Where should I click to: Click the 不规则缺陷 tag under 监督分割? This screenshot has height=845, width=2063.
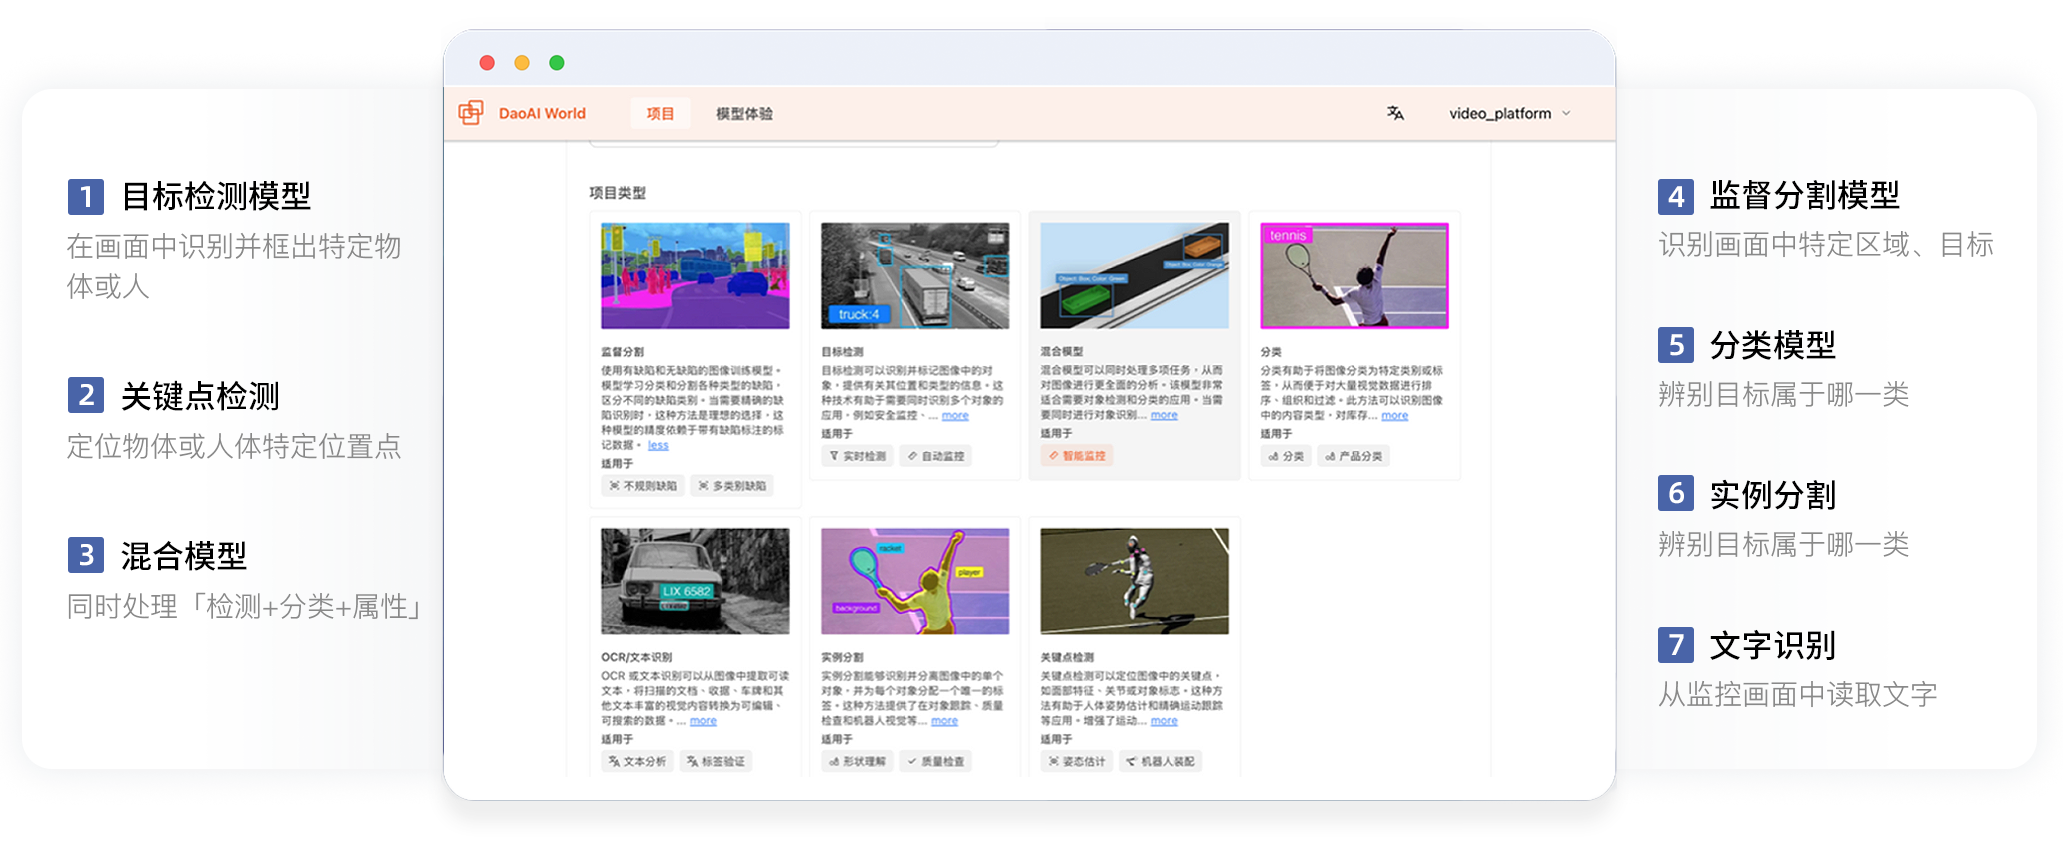coord(643,486)
